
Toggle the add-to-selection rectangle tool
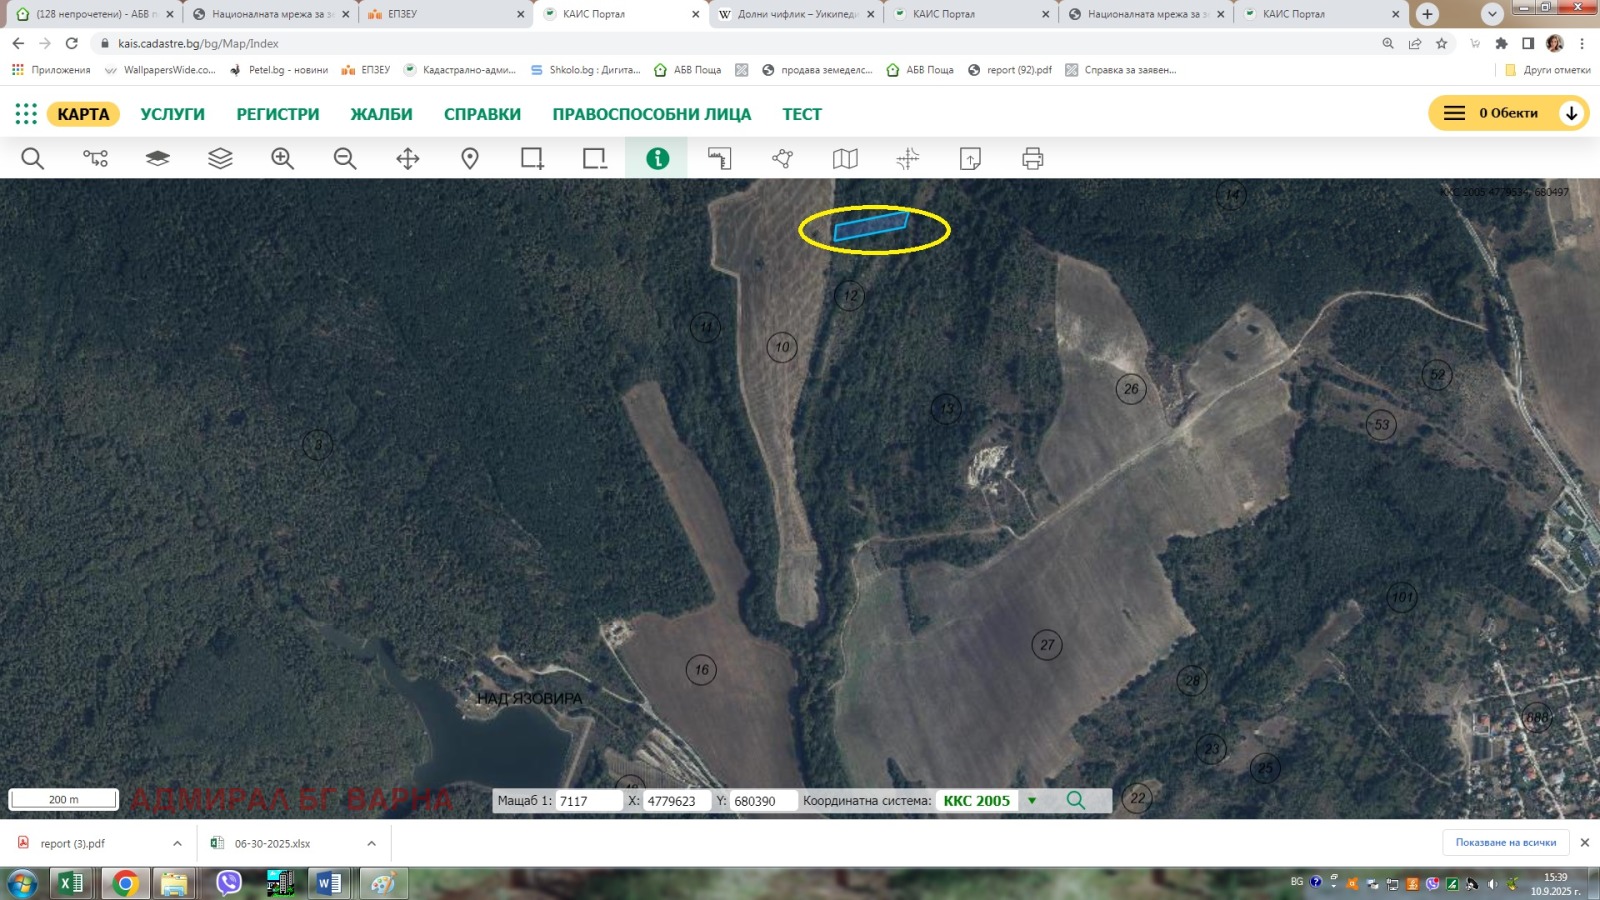[532, 159]
